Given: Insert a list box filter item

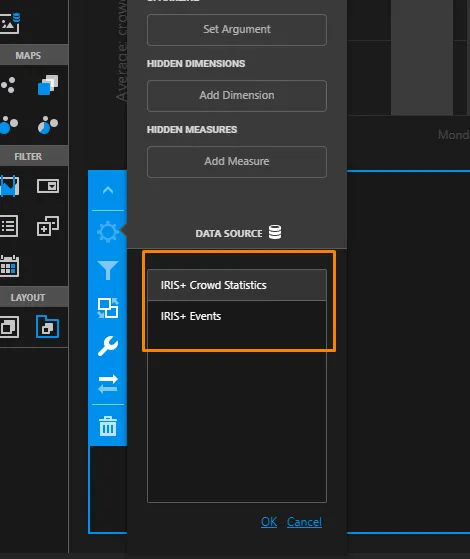Looking at the screenshot, I should (x=9, y=226).
